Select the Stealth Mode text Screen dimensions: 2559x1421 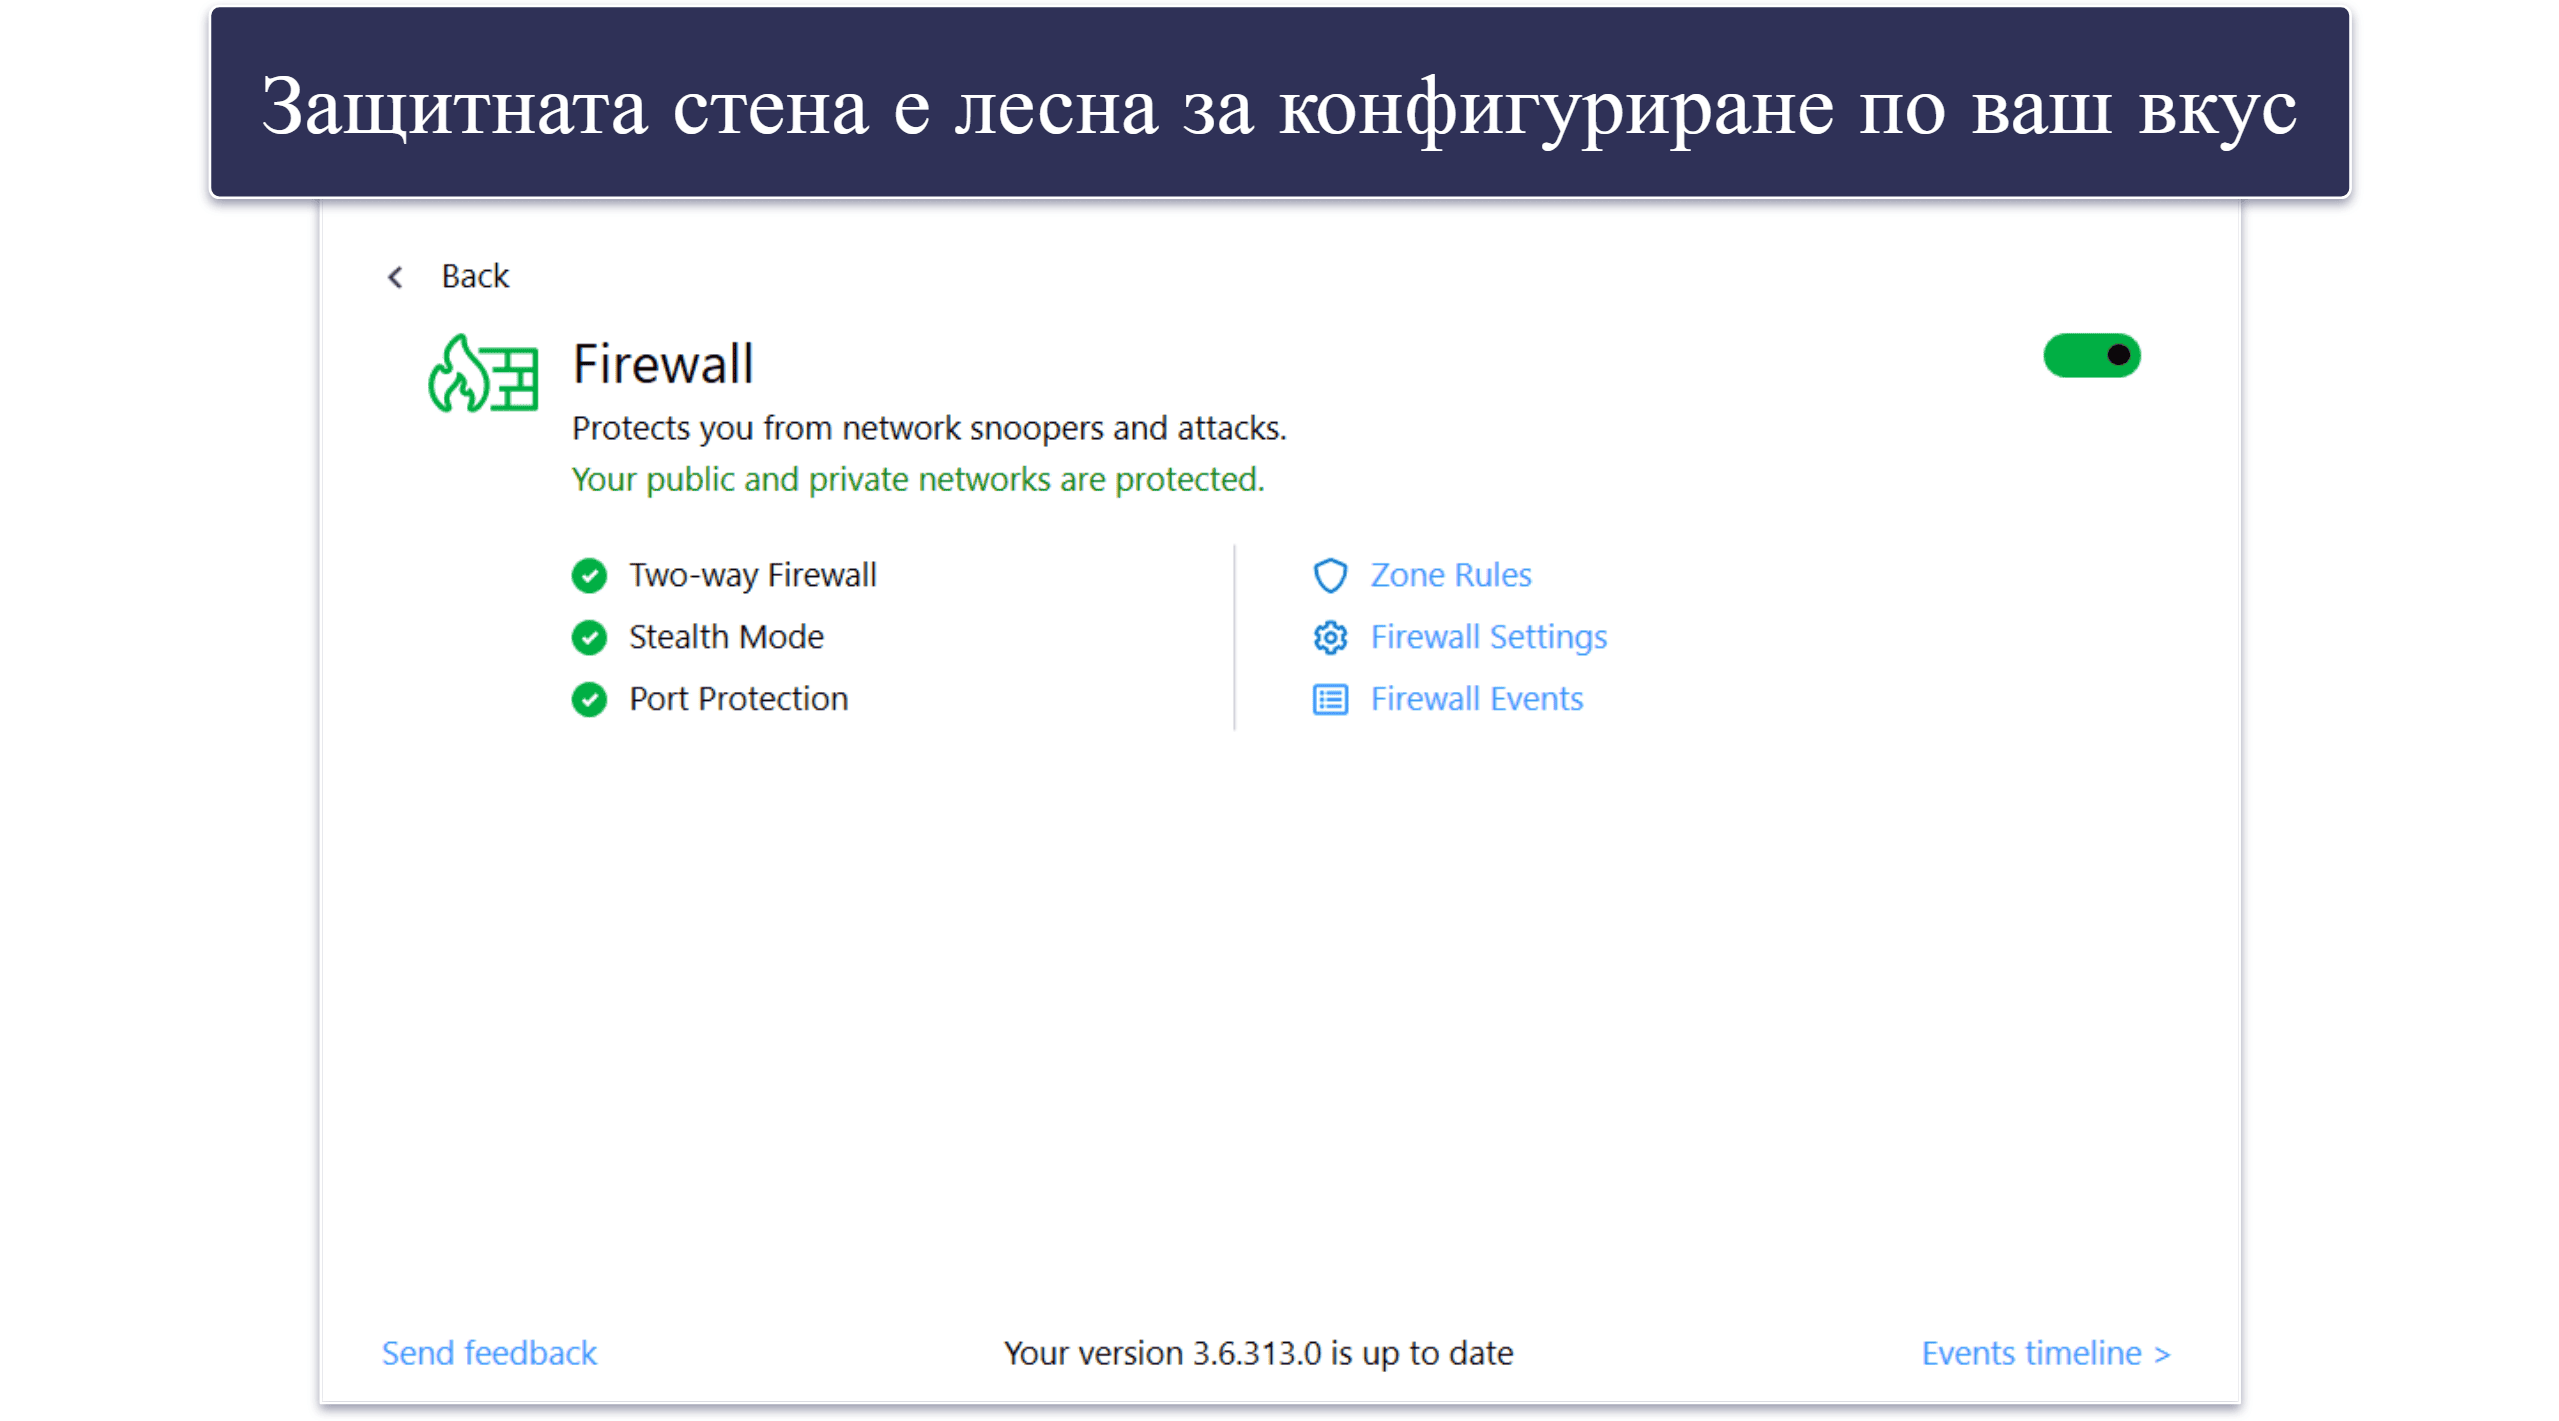coord(726,637)
